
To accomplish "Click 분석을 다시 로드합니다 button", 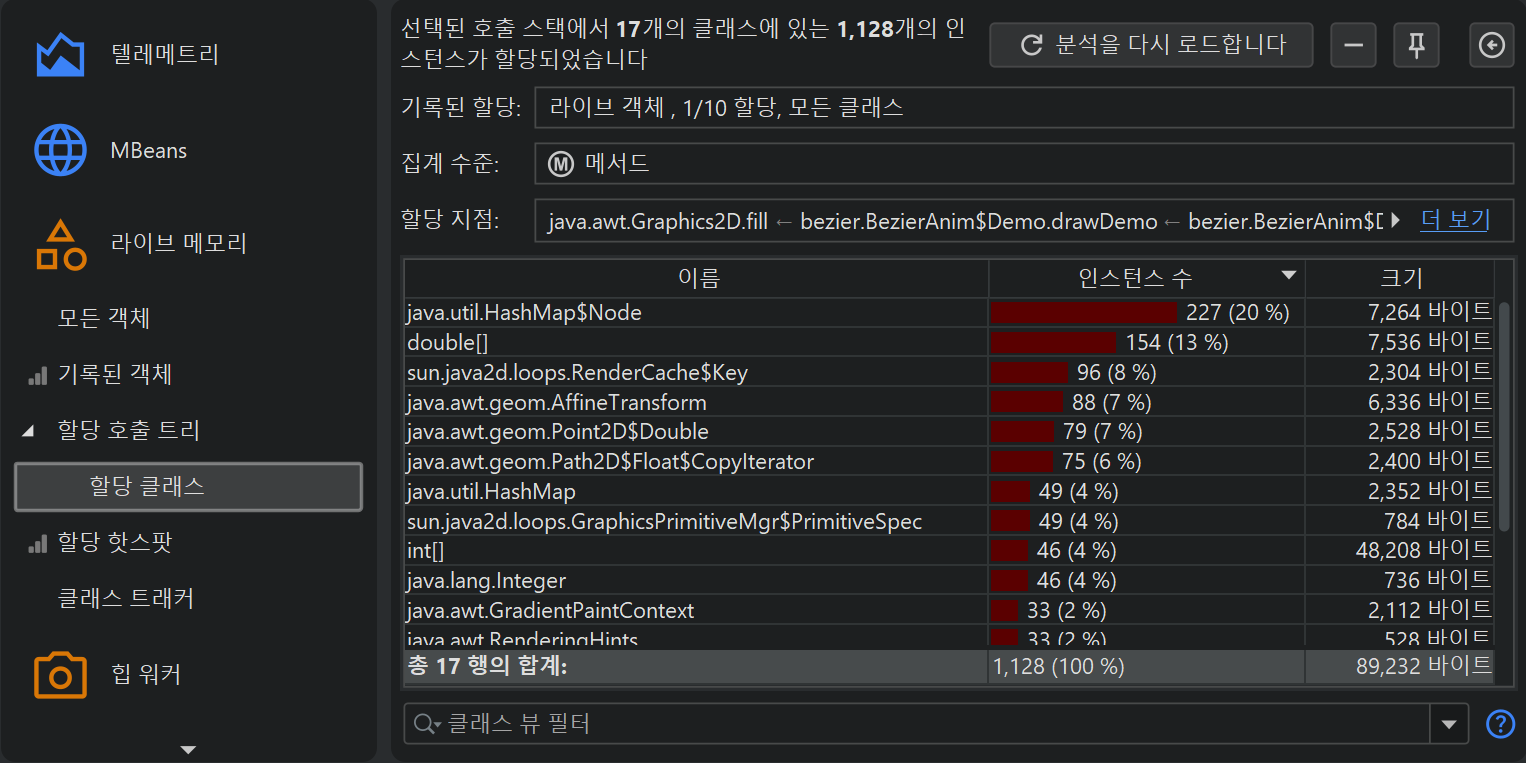I will point(1150,46).
